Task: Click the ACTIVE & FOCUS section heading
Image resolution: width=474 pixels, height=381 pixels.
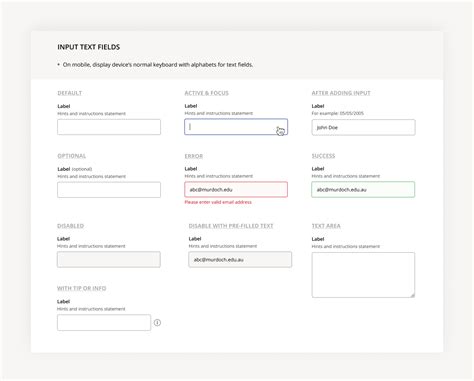Action: [207, 93]
